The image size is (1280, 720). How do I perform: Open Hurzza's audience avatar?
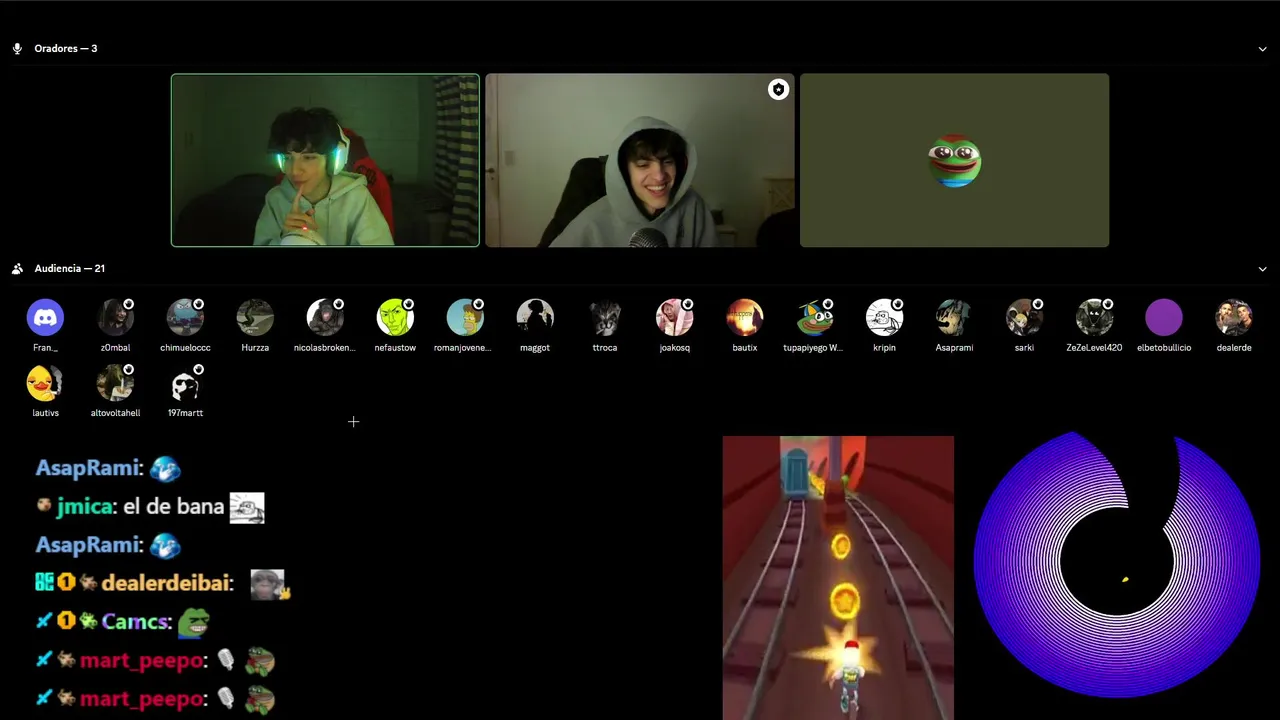[255, 317]
